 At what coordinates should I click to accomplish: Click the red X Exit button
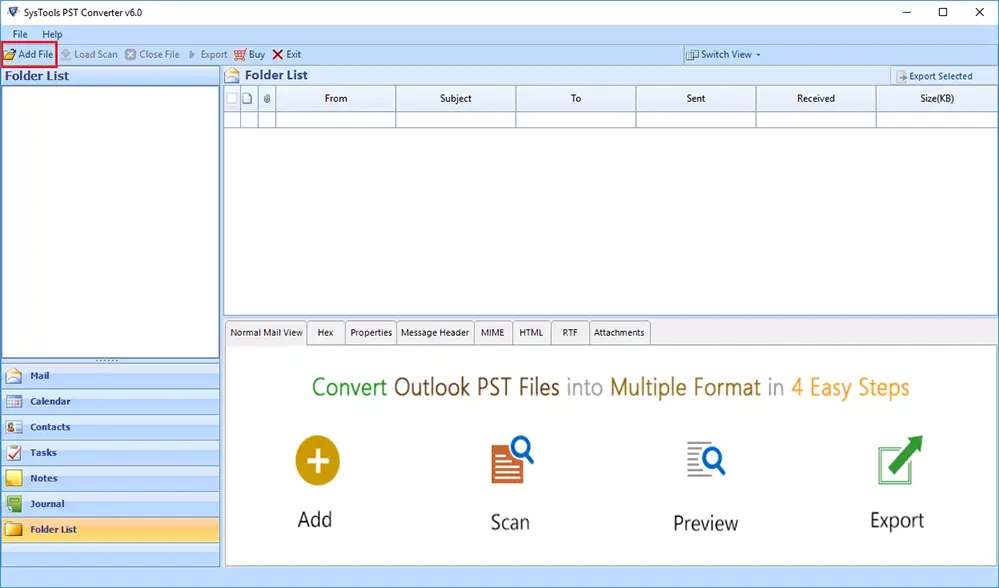pyautogui.click(x=287, y=54)
